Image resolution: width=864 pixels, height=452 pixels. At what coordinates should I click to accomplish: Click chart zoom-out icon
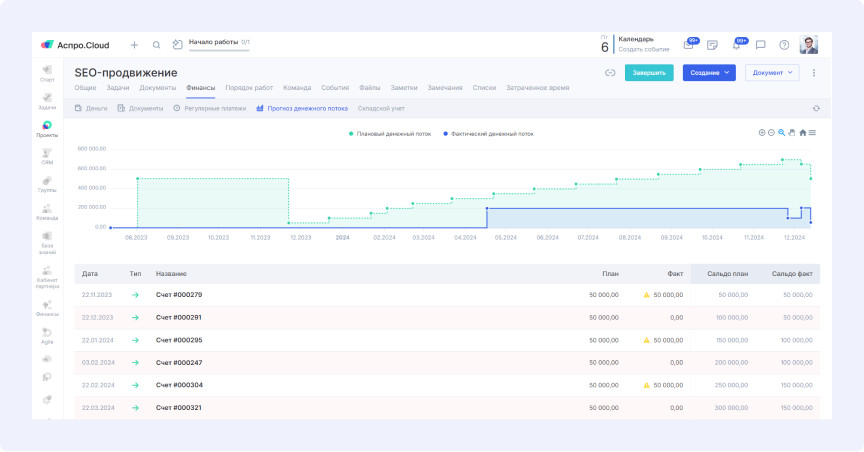[x=771, y=132]
